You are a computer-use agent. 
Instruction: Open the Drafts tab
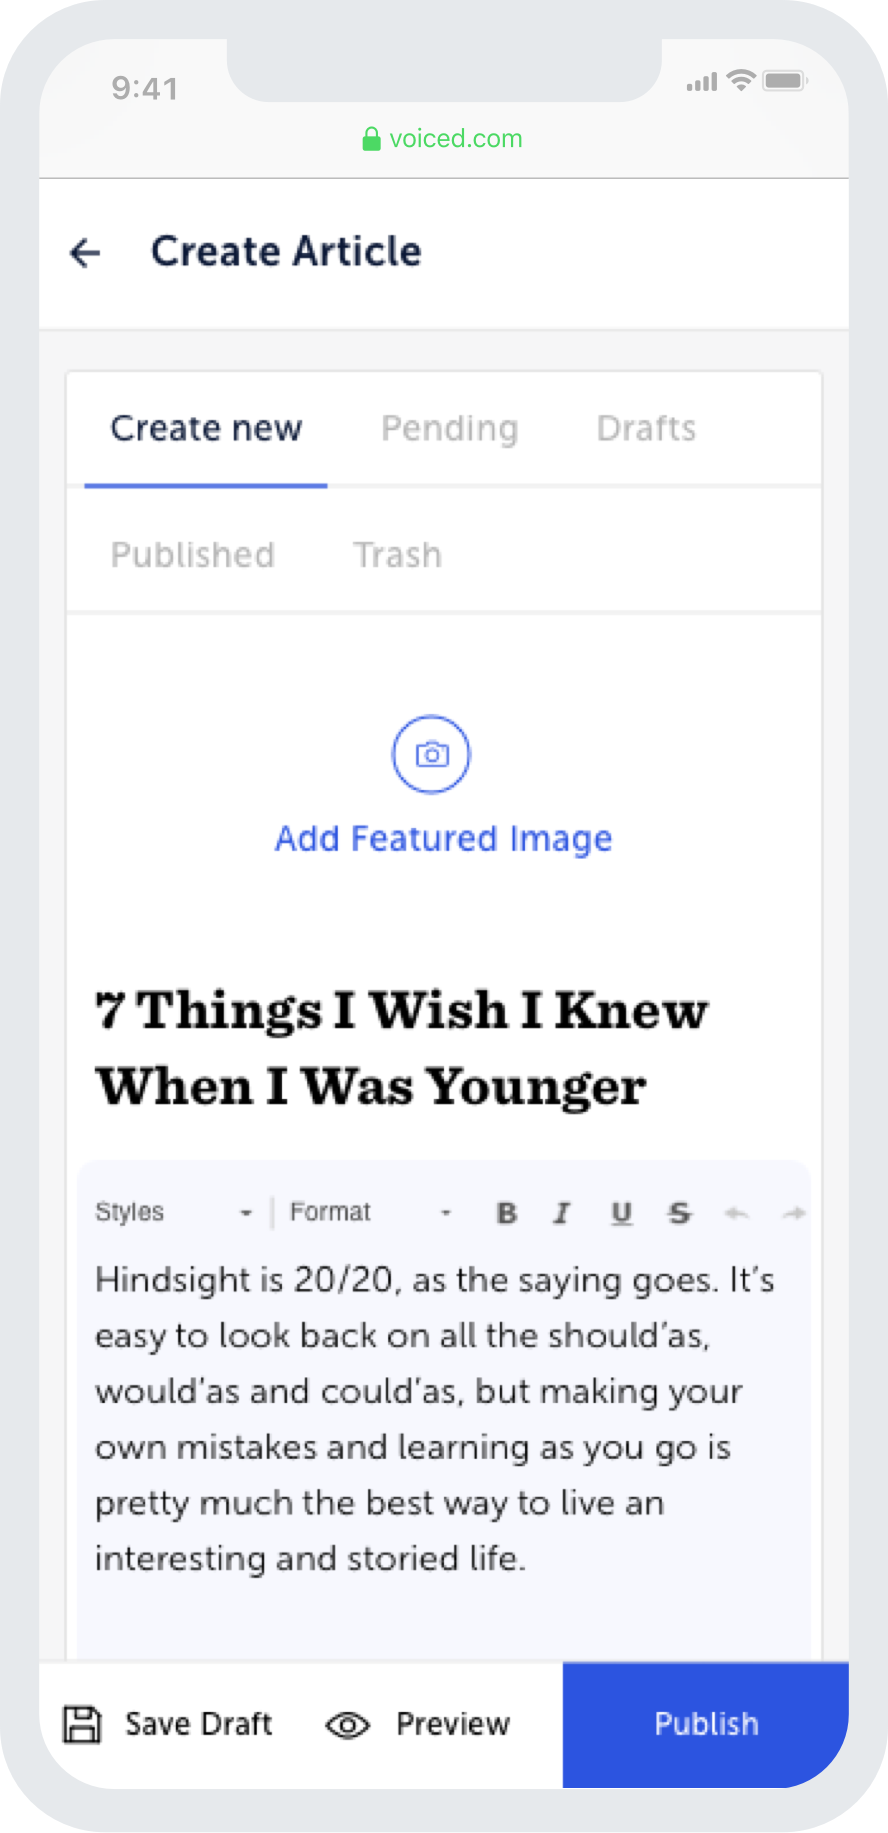click(x=646, y=429)
